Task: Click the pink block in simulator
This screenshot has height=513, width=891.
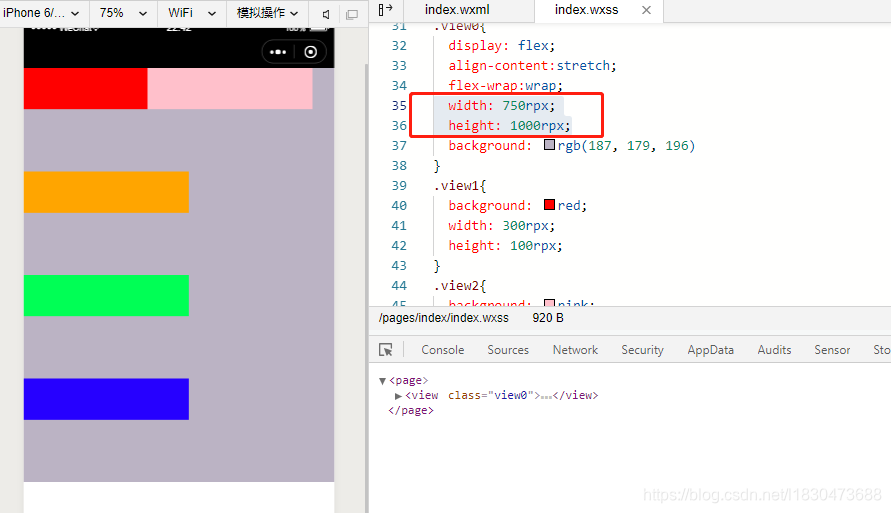Action: pos(230,88)
